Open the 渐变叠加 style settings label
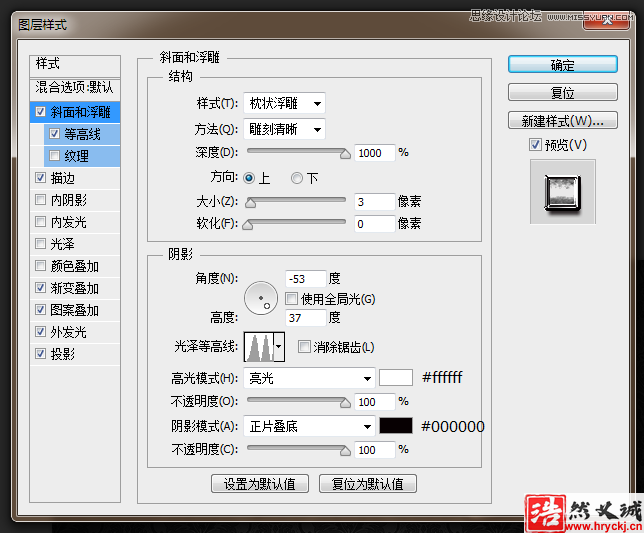The image size is (644, 533). [74, 288]
